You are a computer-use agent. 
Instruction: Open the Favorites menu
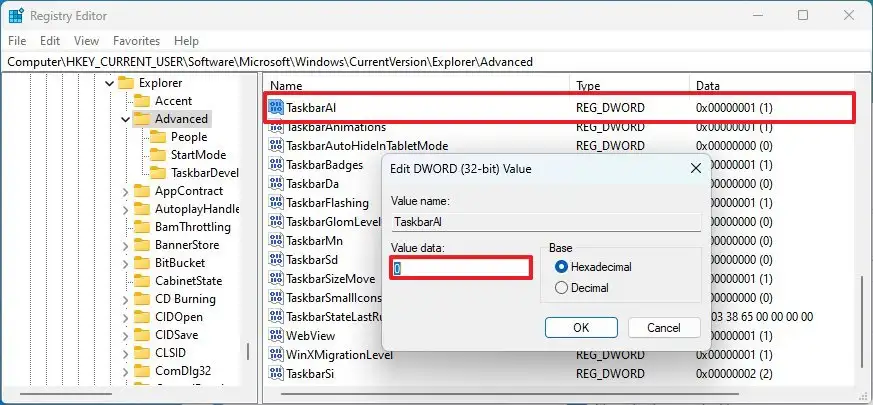[136, 41]
